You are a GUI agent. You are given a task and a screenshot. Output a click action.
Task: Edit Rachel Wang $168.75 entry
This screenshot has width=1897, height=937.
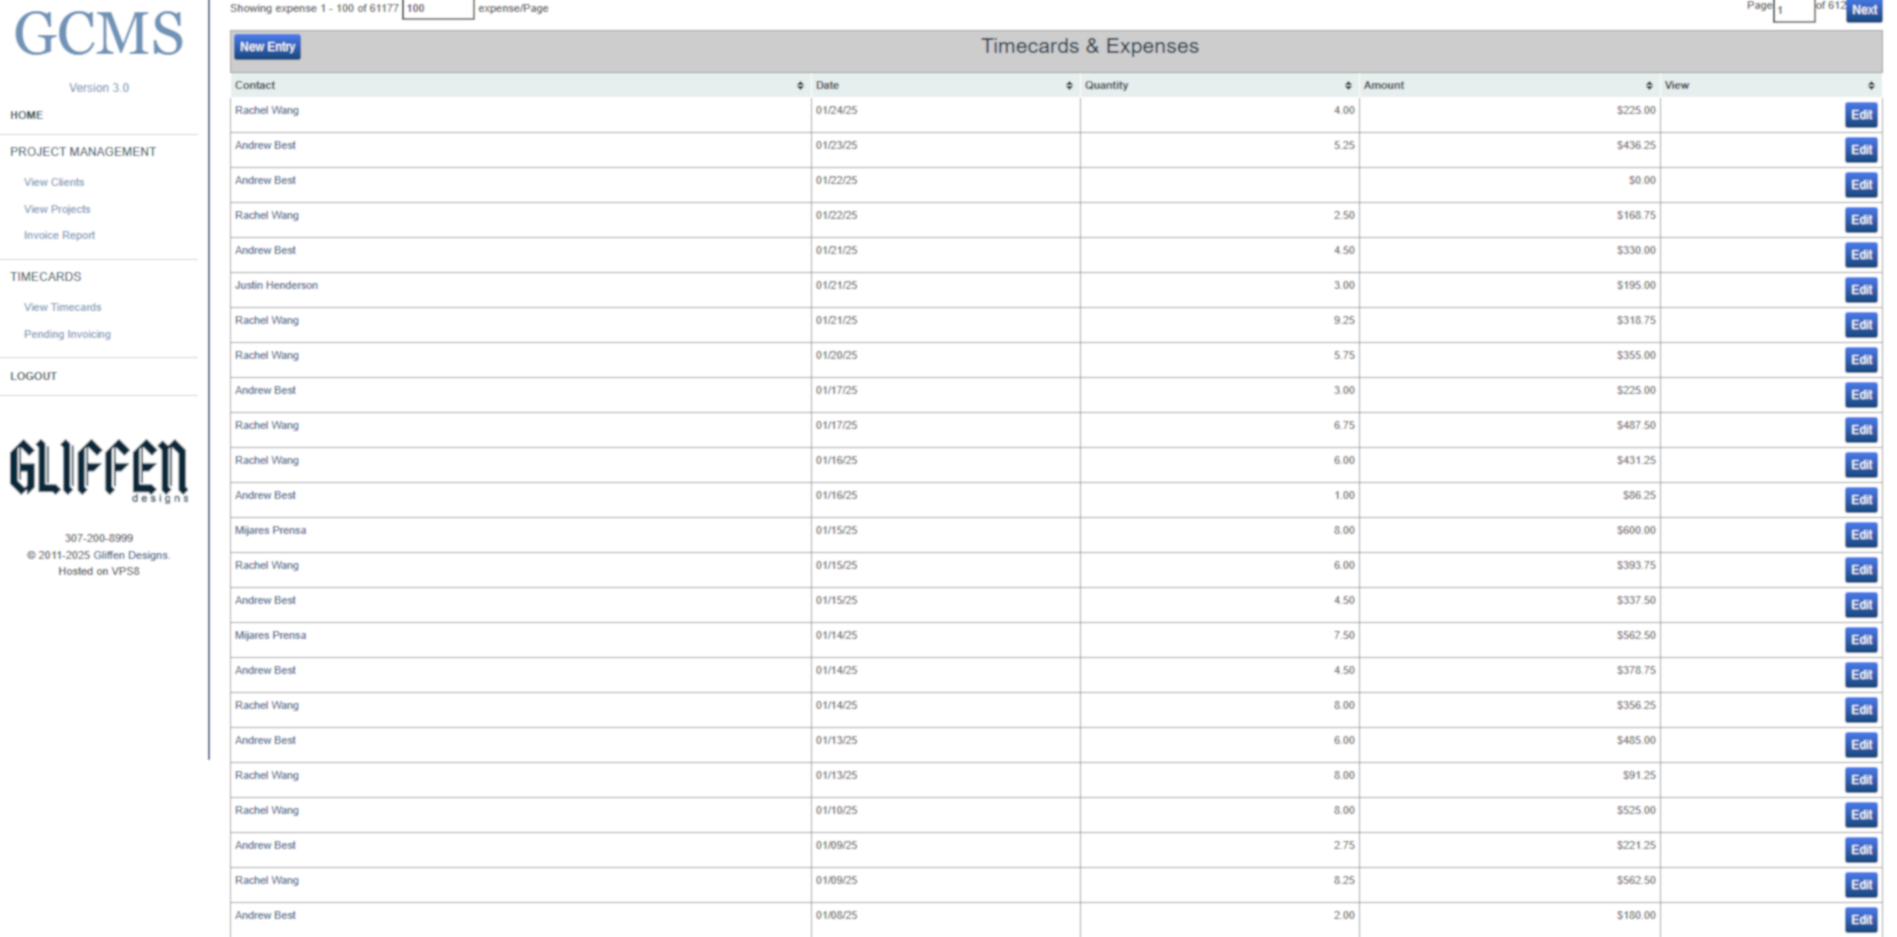[x=1861, y=220]
